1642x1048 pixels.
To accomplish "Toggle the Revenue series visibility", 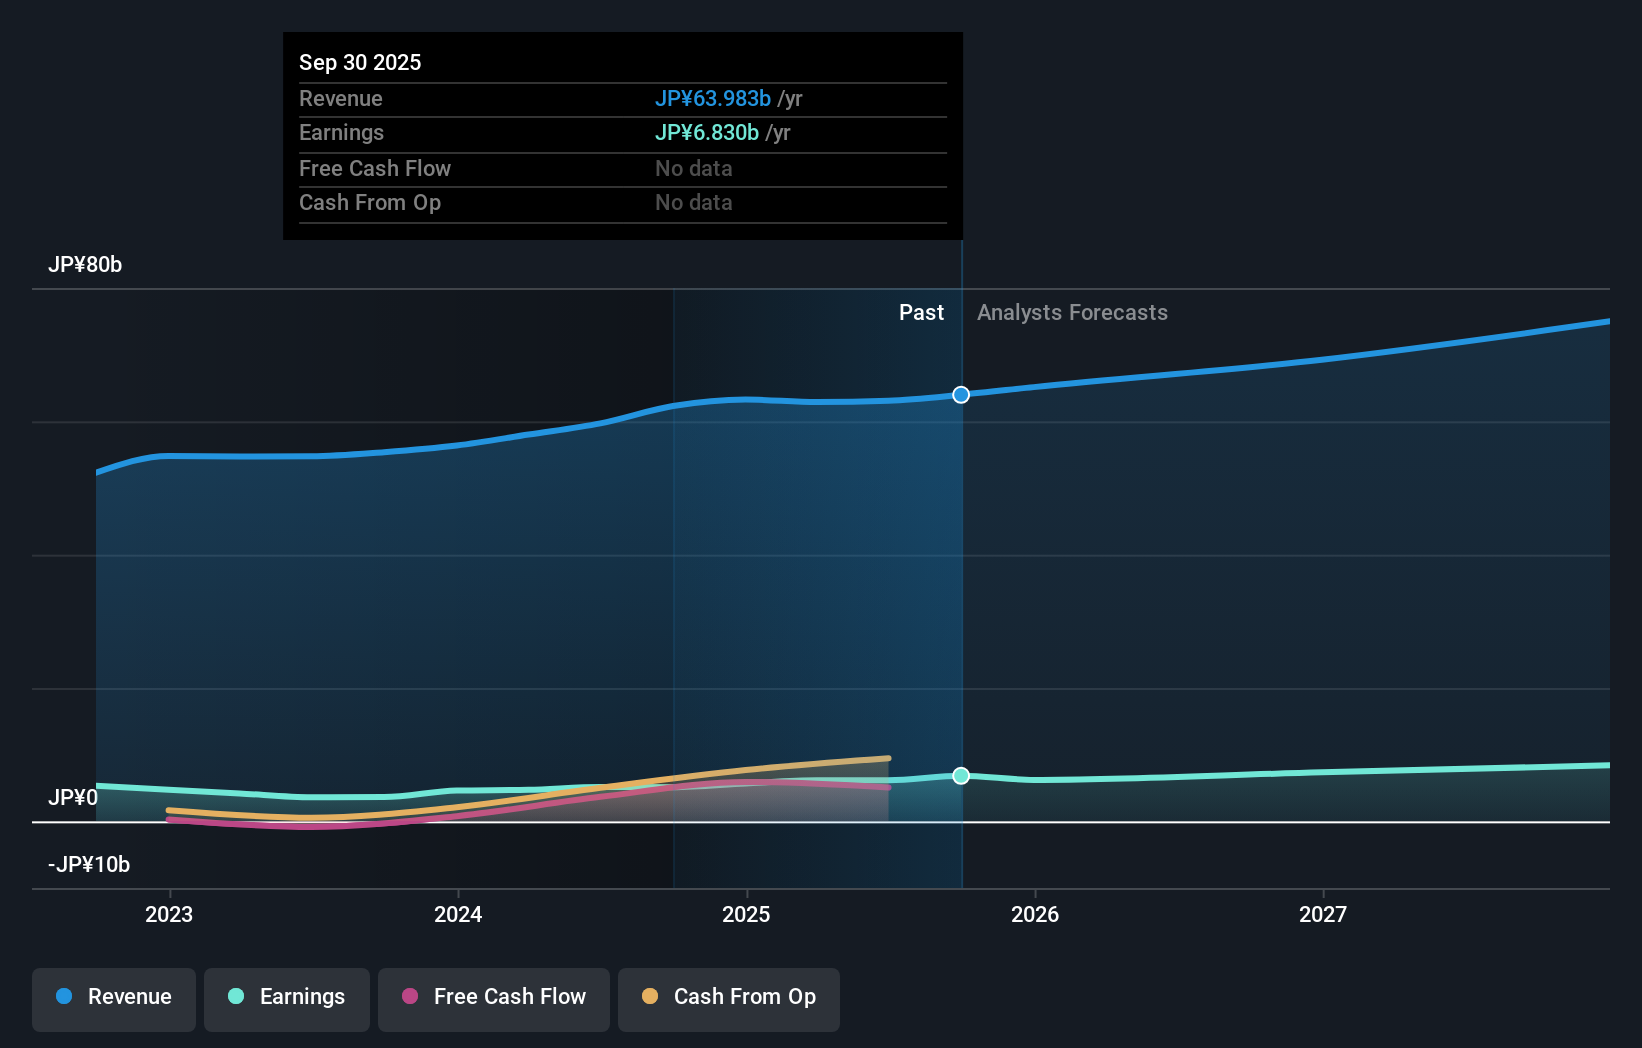I will point(113,998).
